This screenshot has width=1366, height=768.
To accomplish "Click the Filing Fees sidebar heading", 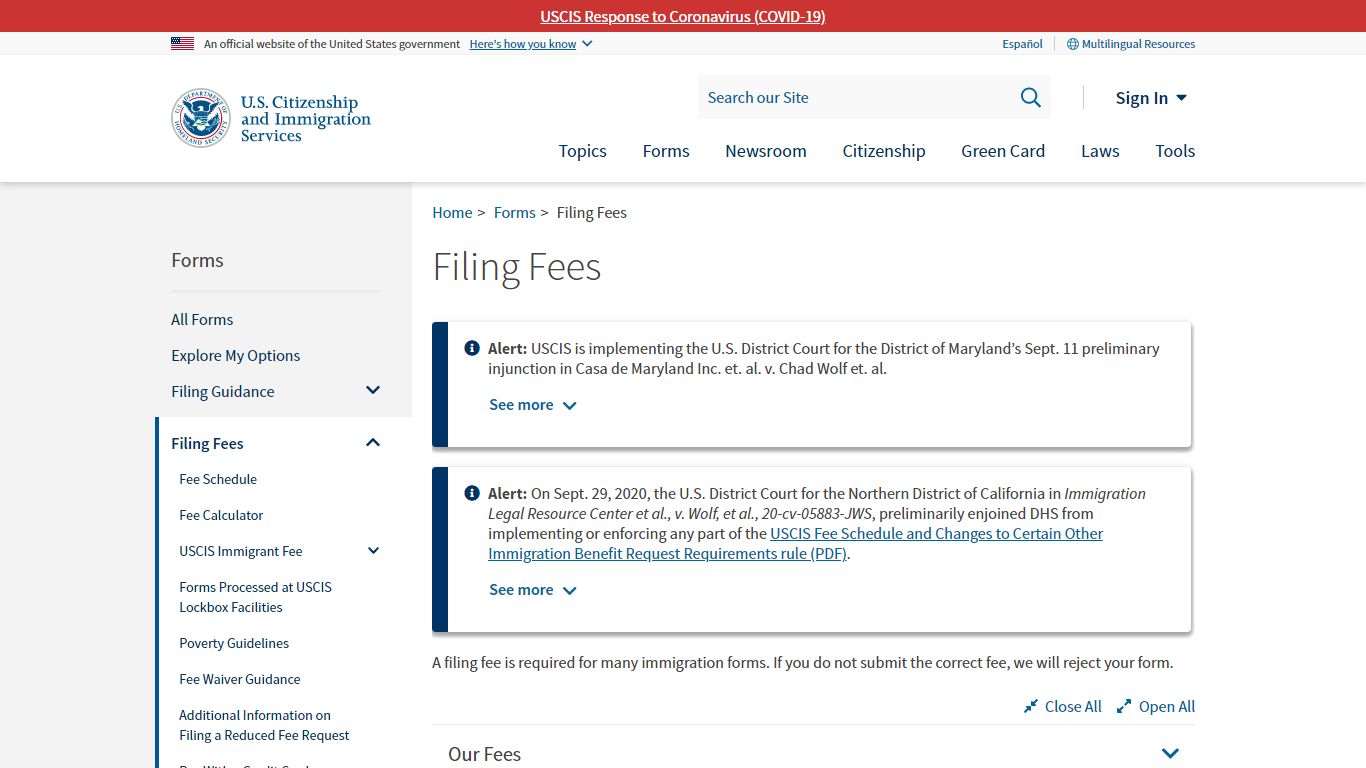I will [207, 443].
